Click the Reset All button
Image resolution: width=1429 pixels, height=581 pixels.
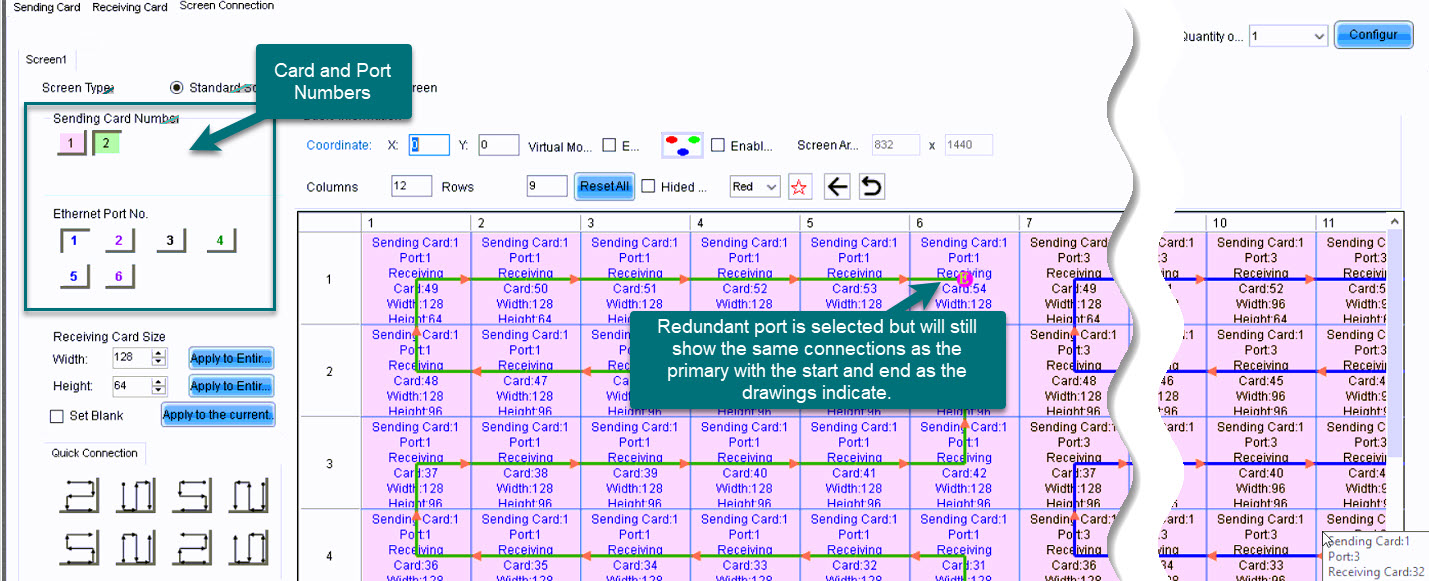click(x=604, y=187)
